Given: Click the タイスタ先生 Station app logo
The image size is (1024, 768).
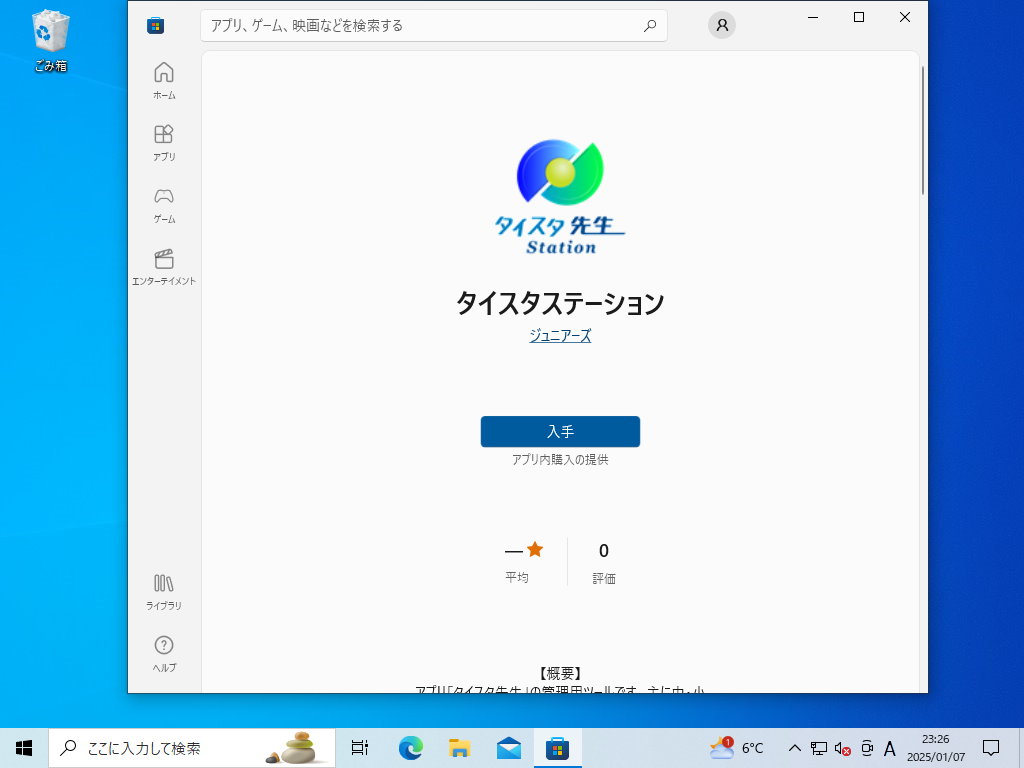Looking at the screenshot, I should click(x=560, y=197).
